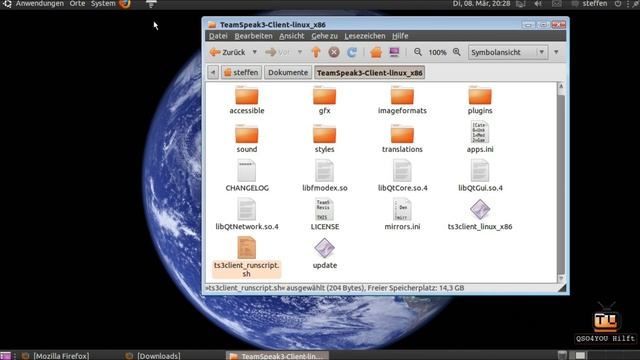Image resolution: width=640 pixels, height=360 pixels.
Task: Open the Ansicht menu
Action: tap(291, 36)
